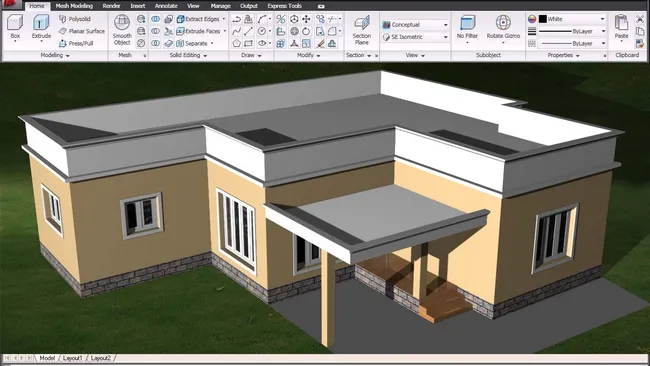Select the Spline draw tool
This screenshot has height=366, width=650.
(236, 31)
